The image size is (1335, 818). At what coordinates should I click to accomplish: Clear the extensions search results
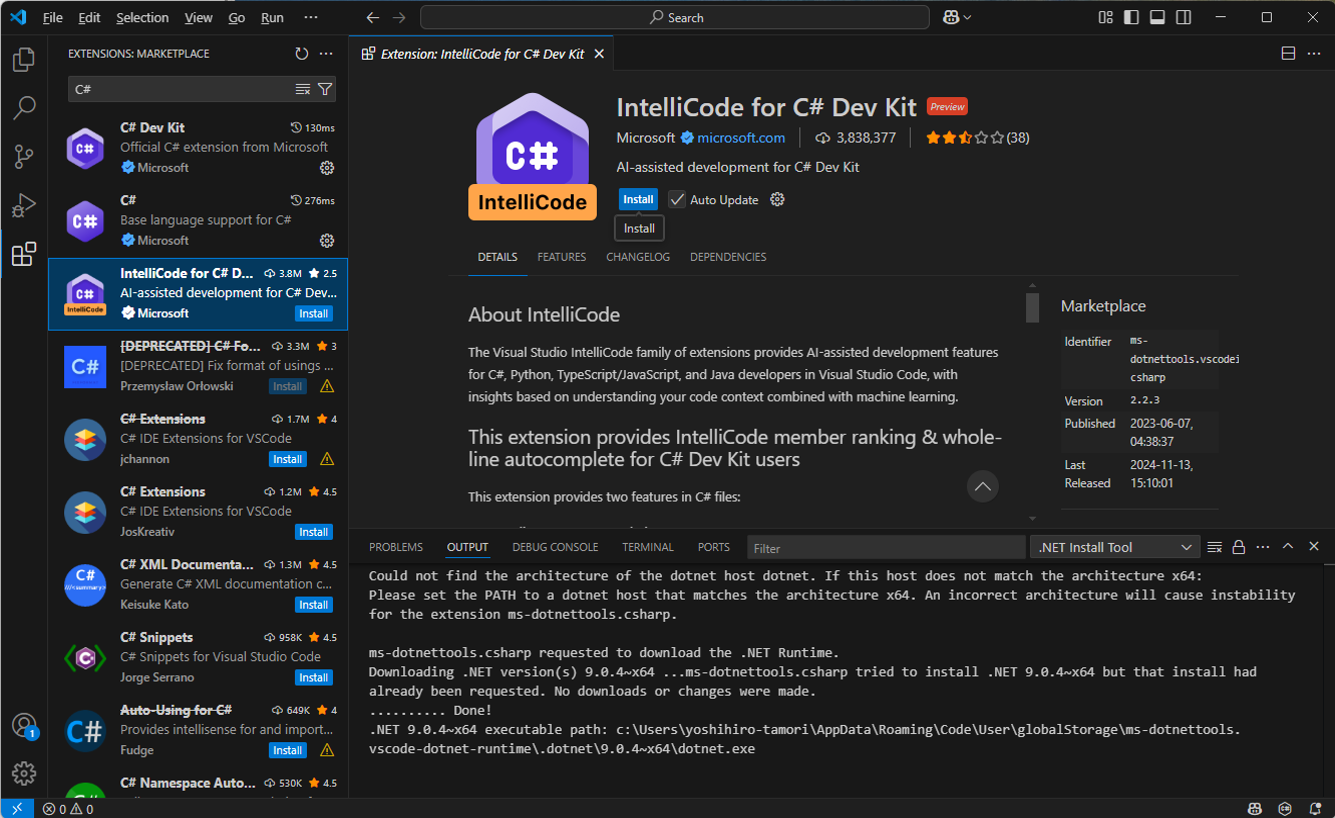point(303,89)
